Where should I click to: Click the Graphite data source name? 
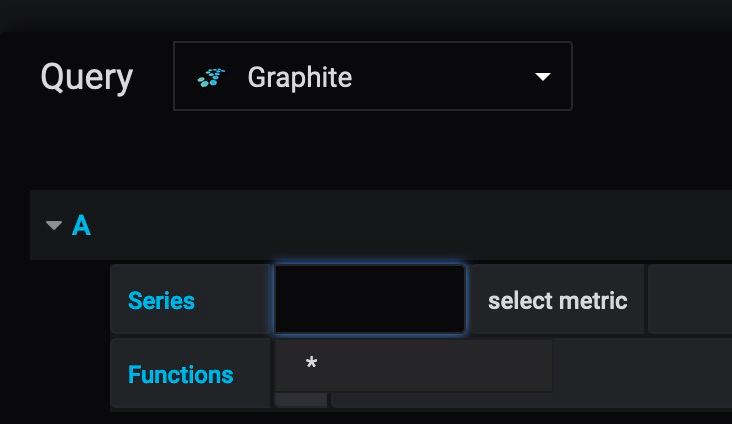pyautogui.click(x=300, y=78)
